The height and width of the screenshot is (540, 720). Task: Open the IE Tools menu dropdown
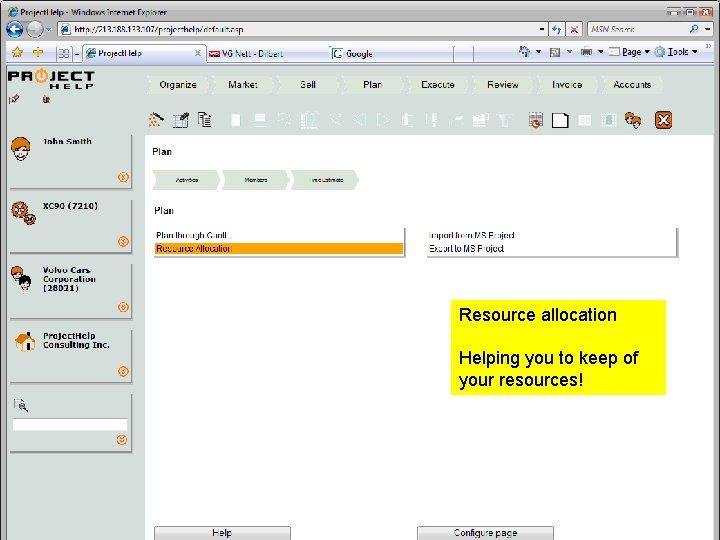[x=676, y=52]
